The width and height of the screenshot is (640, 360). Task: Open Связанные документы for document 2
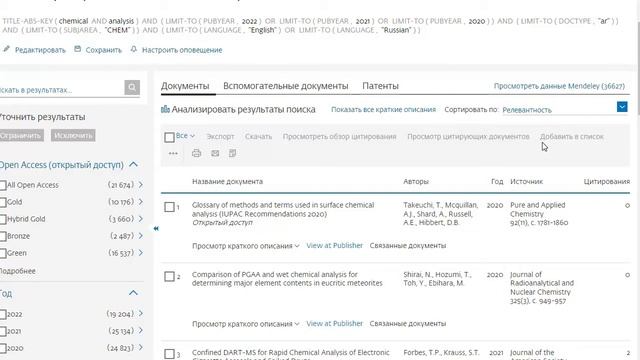(x=408, y=324)
